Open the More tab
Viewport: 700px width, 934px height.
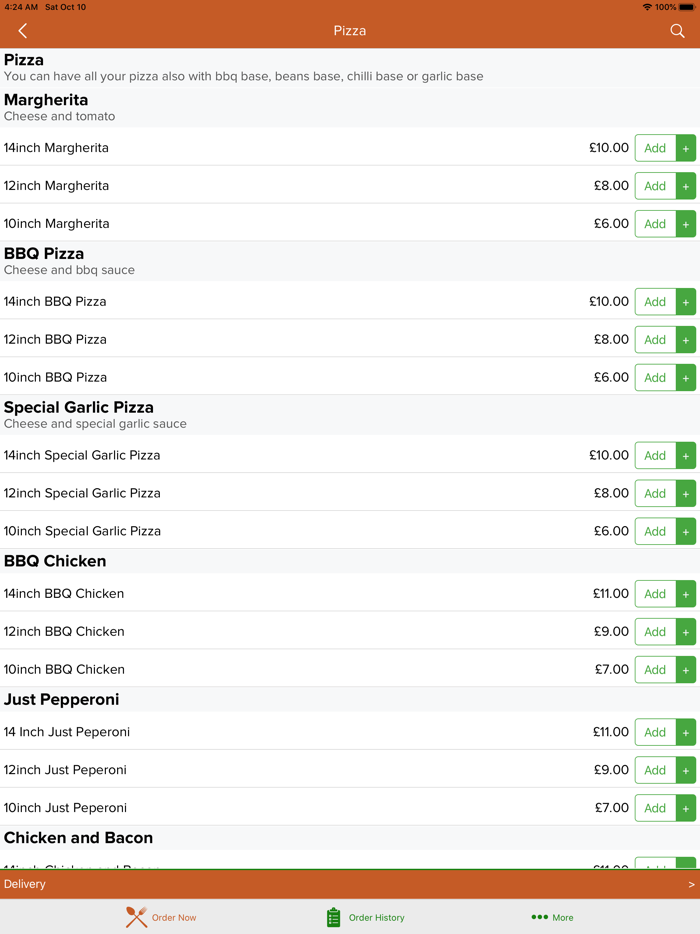pyautogui.click(x=563, y=917)
